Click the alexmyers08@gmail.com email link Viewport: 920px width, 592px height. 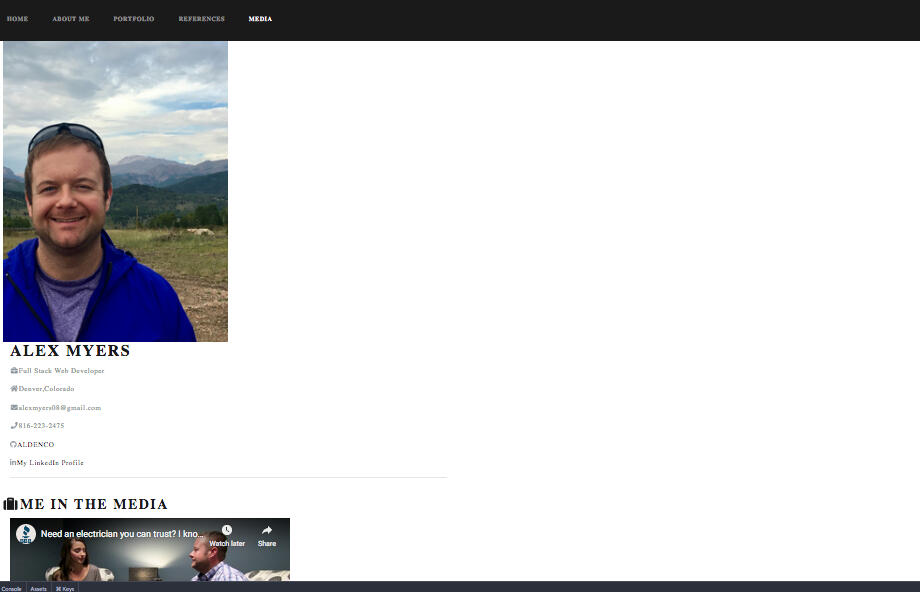tap(60, 407)
